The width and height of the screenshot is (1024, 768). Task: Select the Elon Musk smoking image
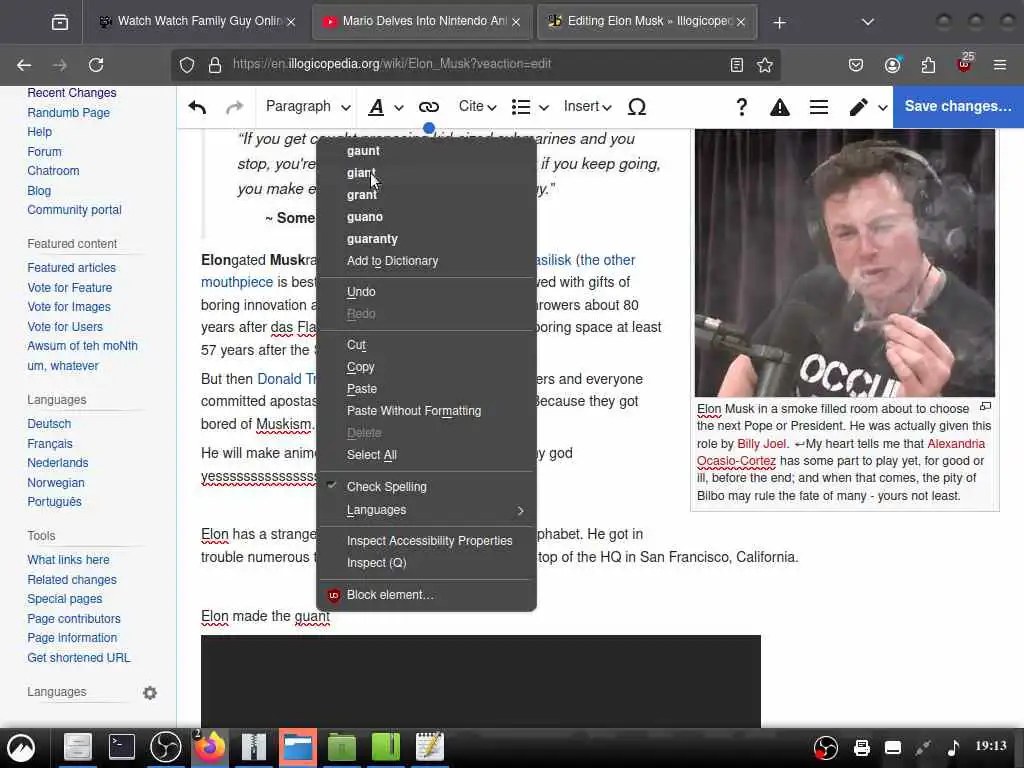click(x=844, y=263)
